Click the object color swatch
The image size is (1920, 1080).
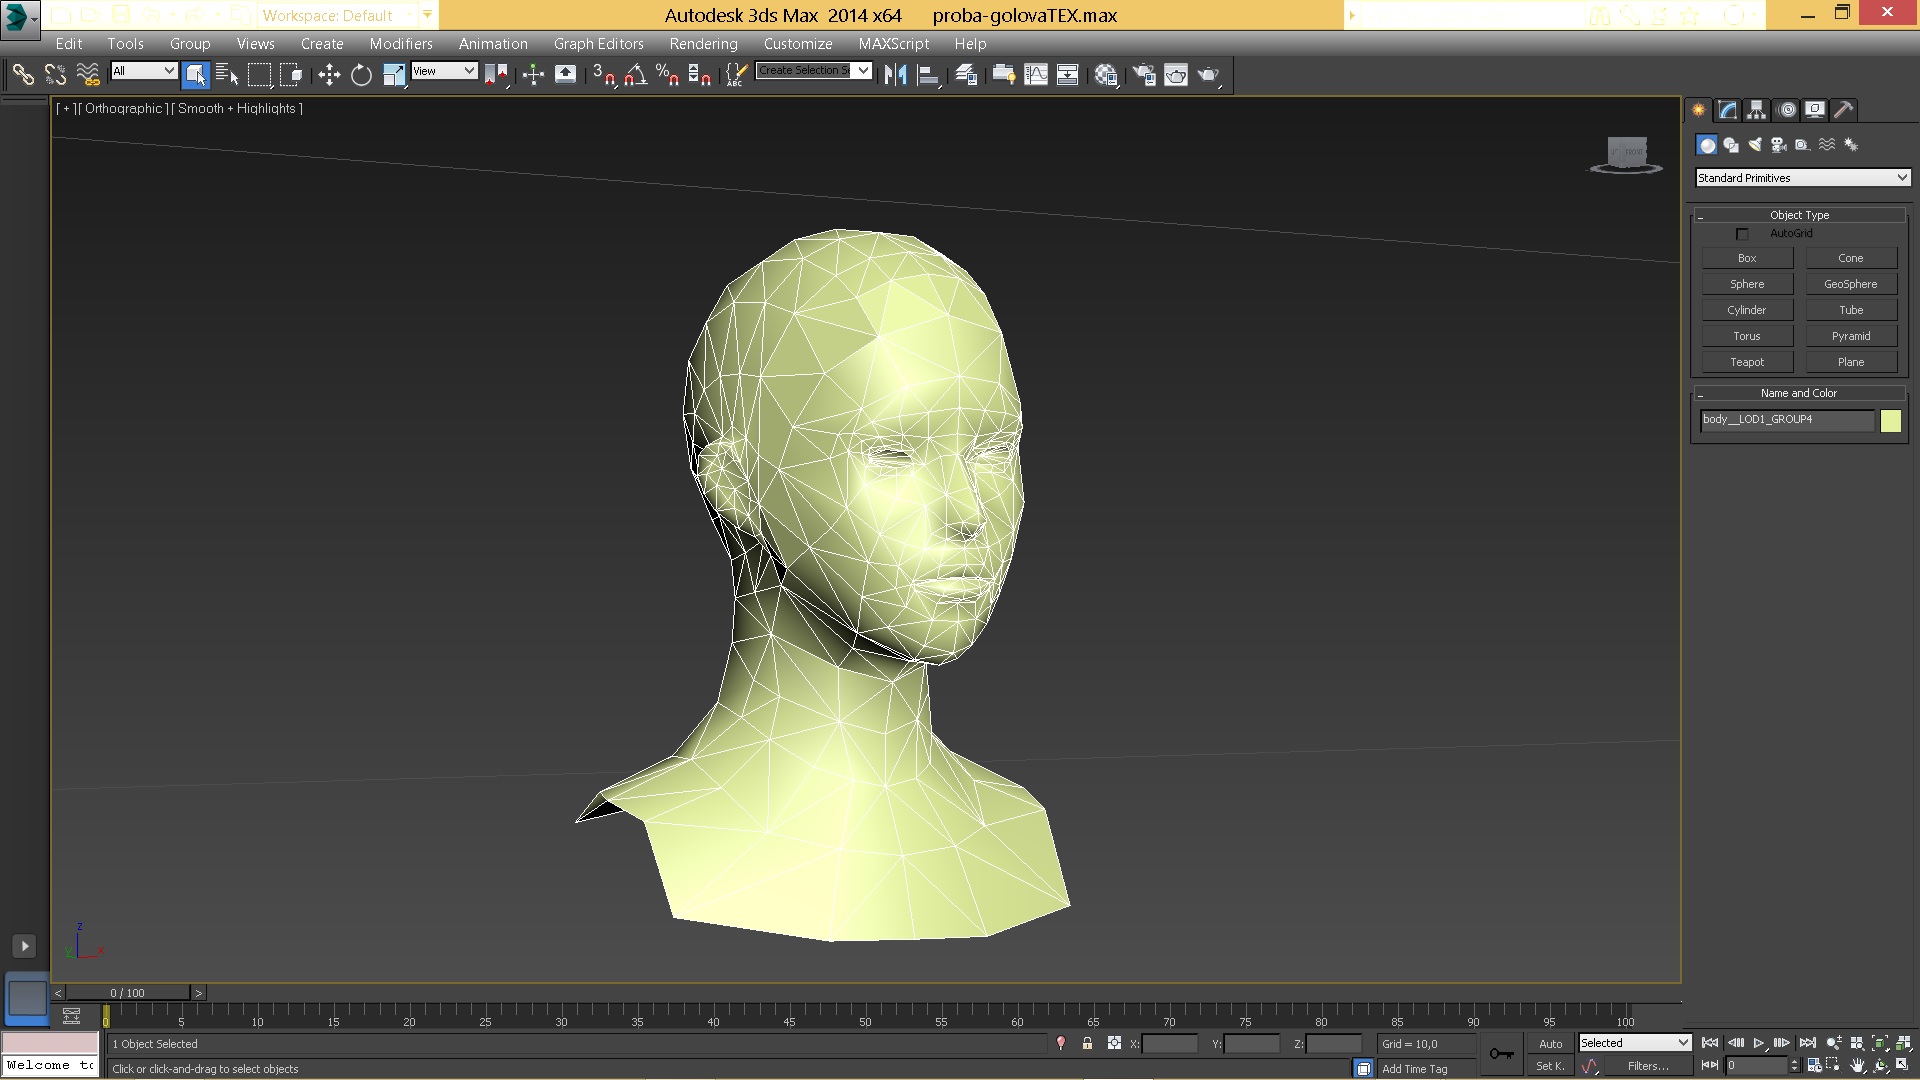(1890, 421)
